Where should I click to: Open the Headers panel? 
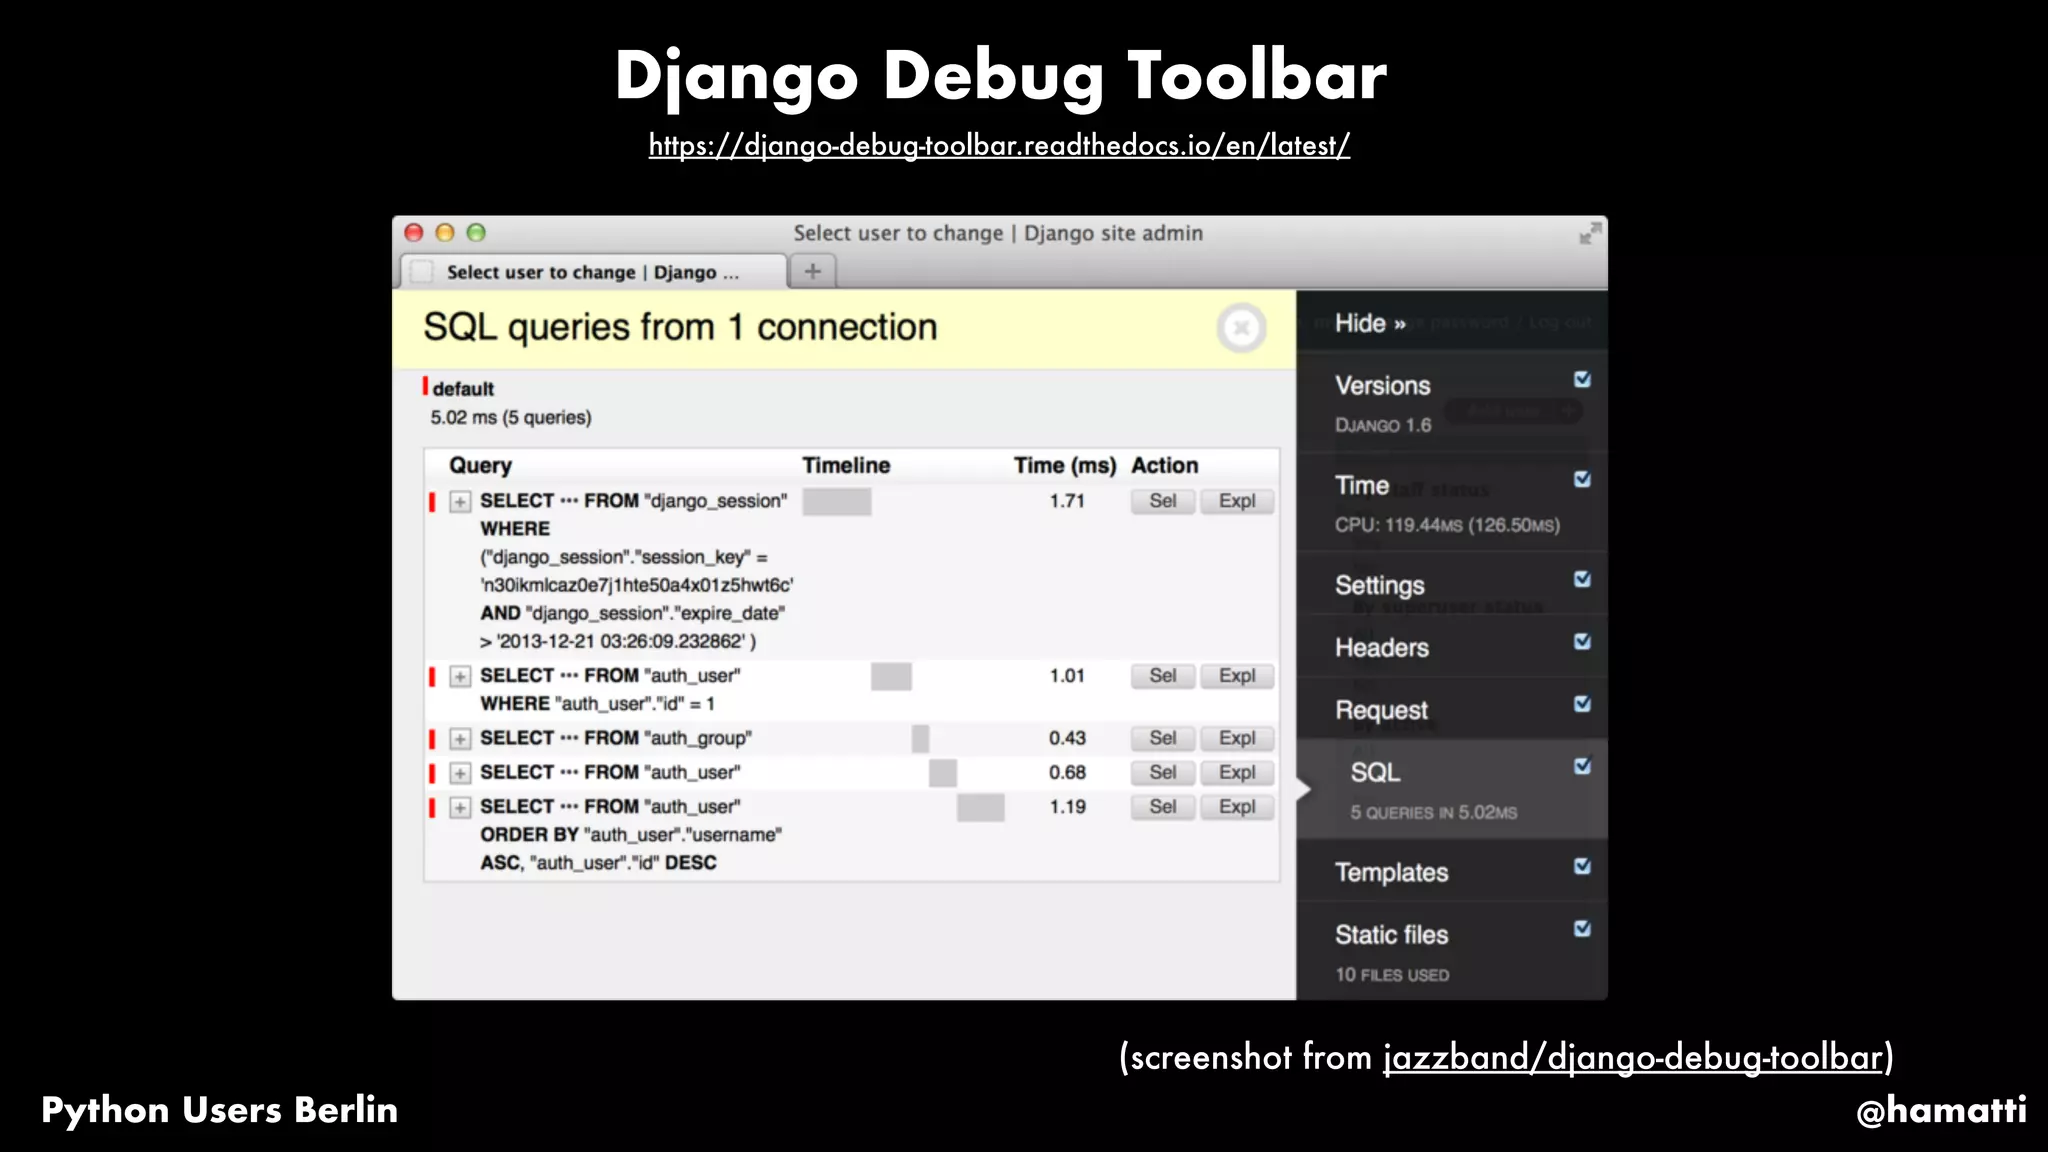(1381, 648)
